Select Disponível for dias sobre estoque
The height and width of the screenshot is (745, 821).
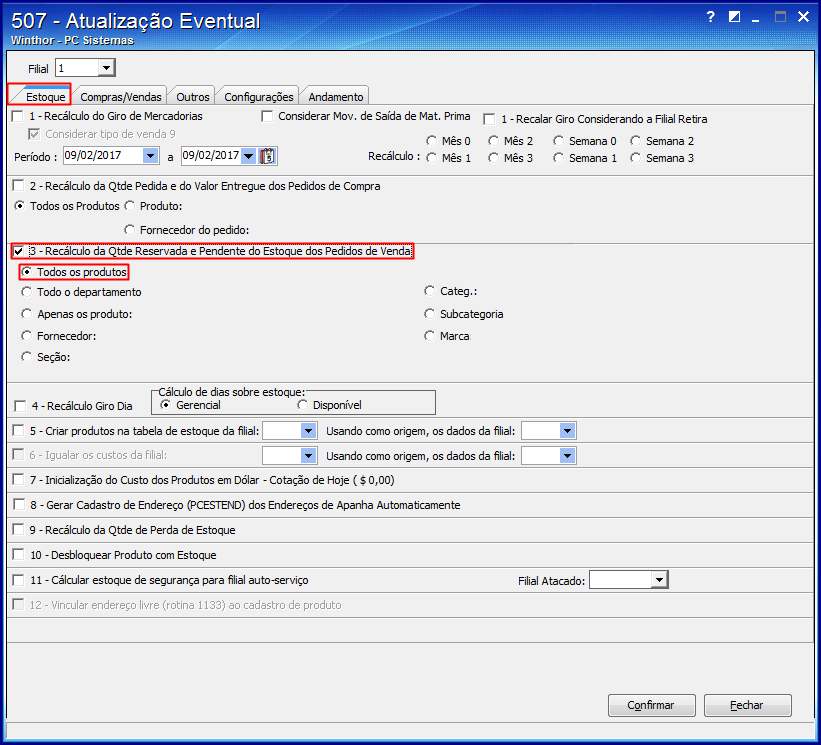click(302, 405)
